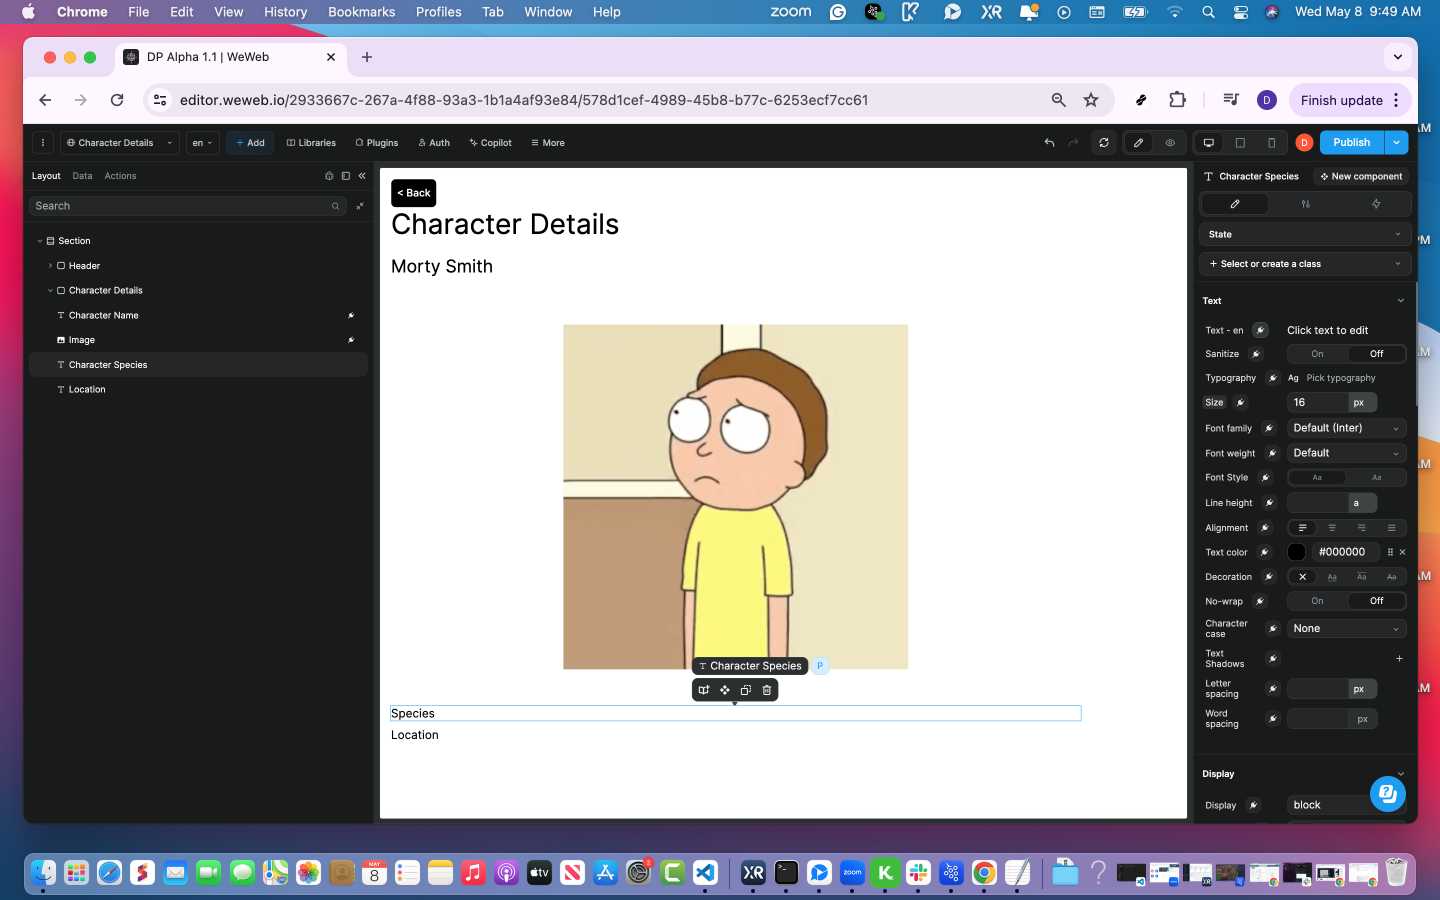Open the Font weight dropdown
The width and height of the screenshot is (1440, 900).
pyautogui.click(x=1346, y=453)
